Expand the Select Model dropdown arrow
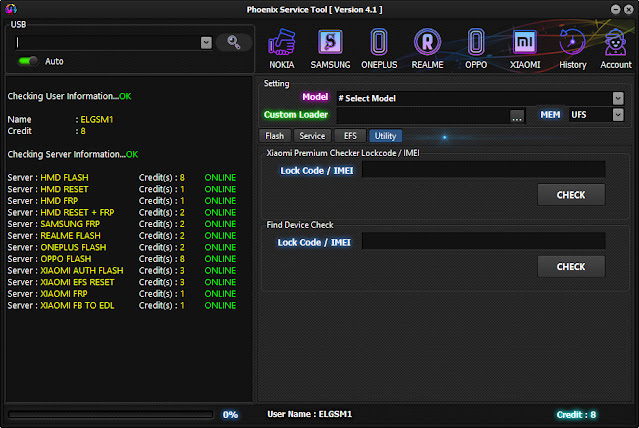This screenshot has height=428, width=639. pyautogui.click(x=618, y=98)
